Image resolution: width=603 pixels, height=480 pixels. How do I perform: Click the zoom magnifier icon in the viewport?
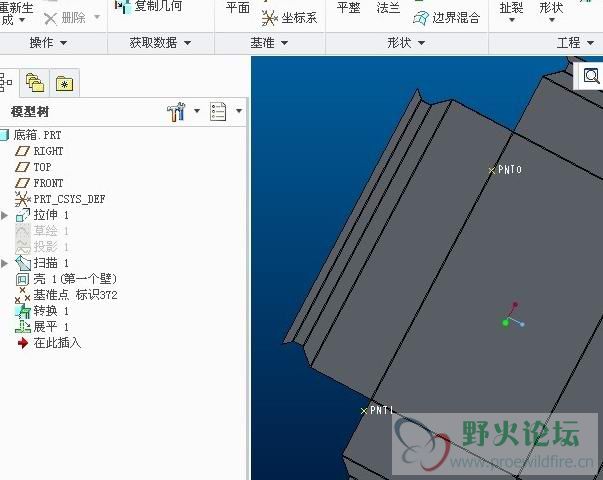coord(591,76)
